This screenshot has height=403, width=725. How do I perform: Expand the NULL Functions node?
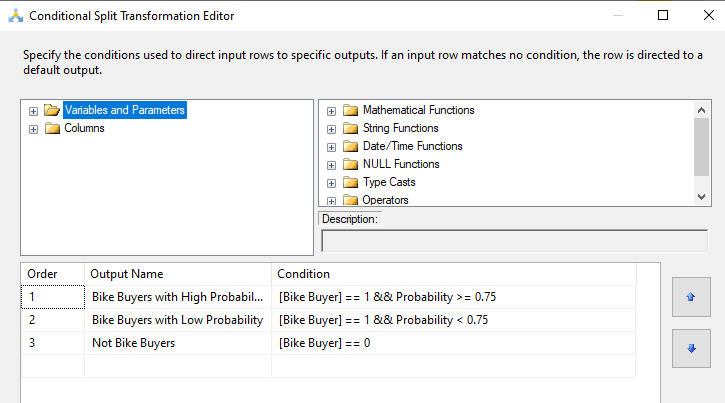(x=331, y=164)
